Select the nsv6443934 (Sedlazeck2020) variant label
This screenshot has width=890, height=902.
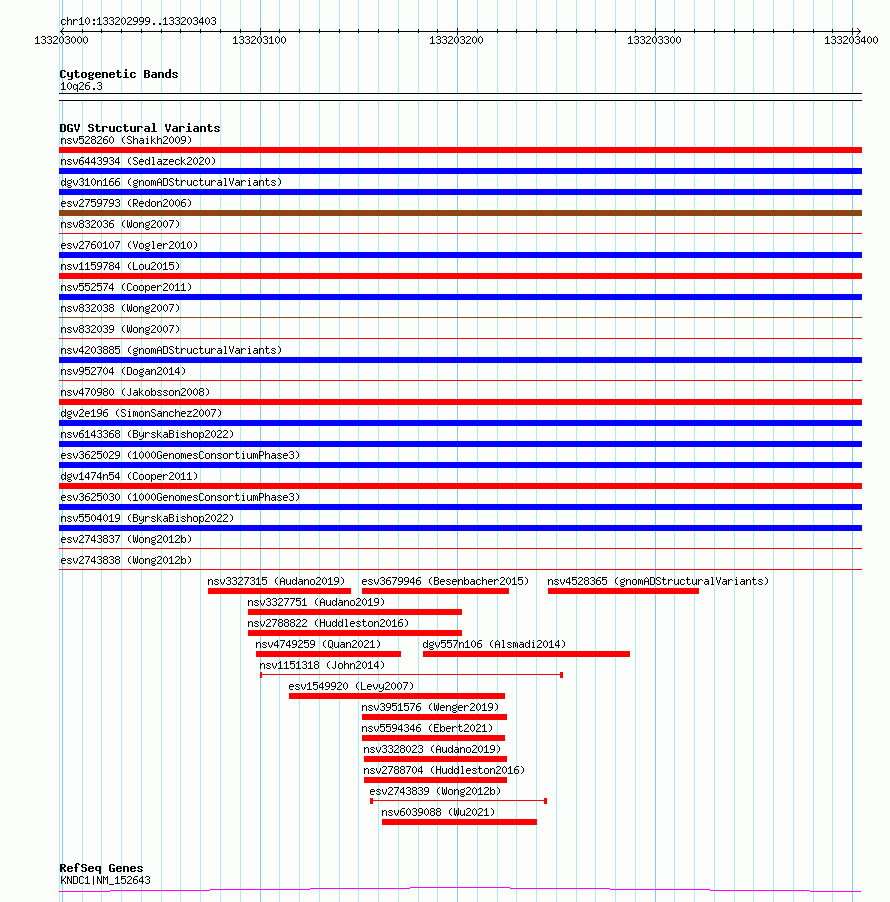(138, 161)
